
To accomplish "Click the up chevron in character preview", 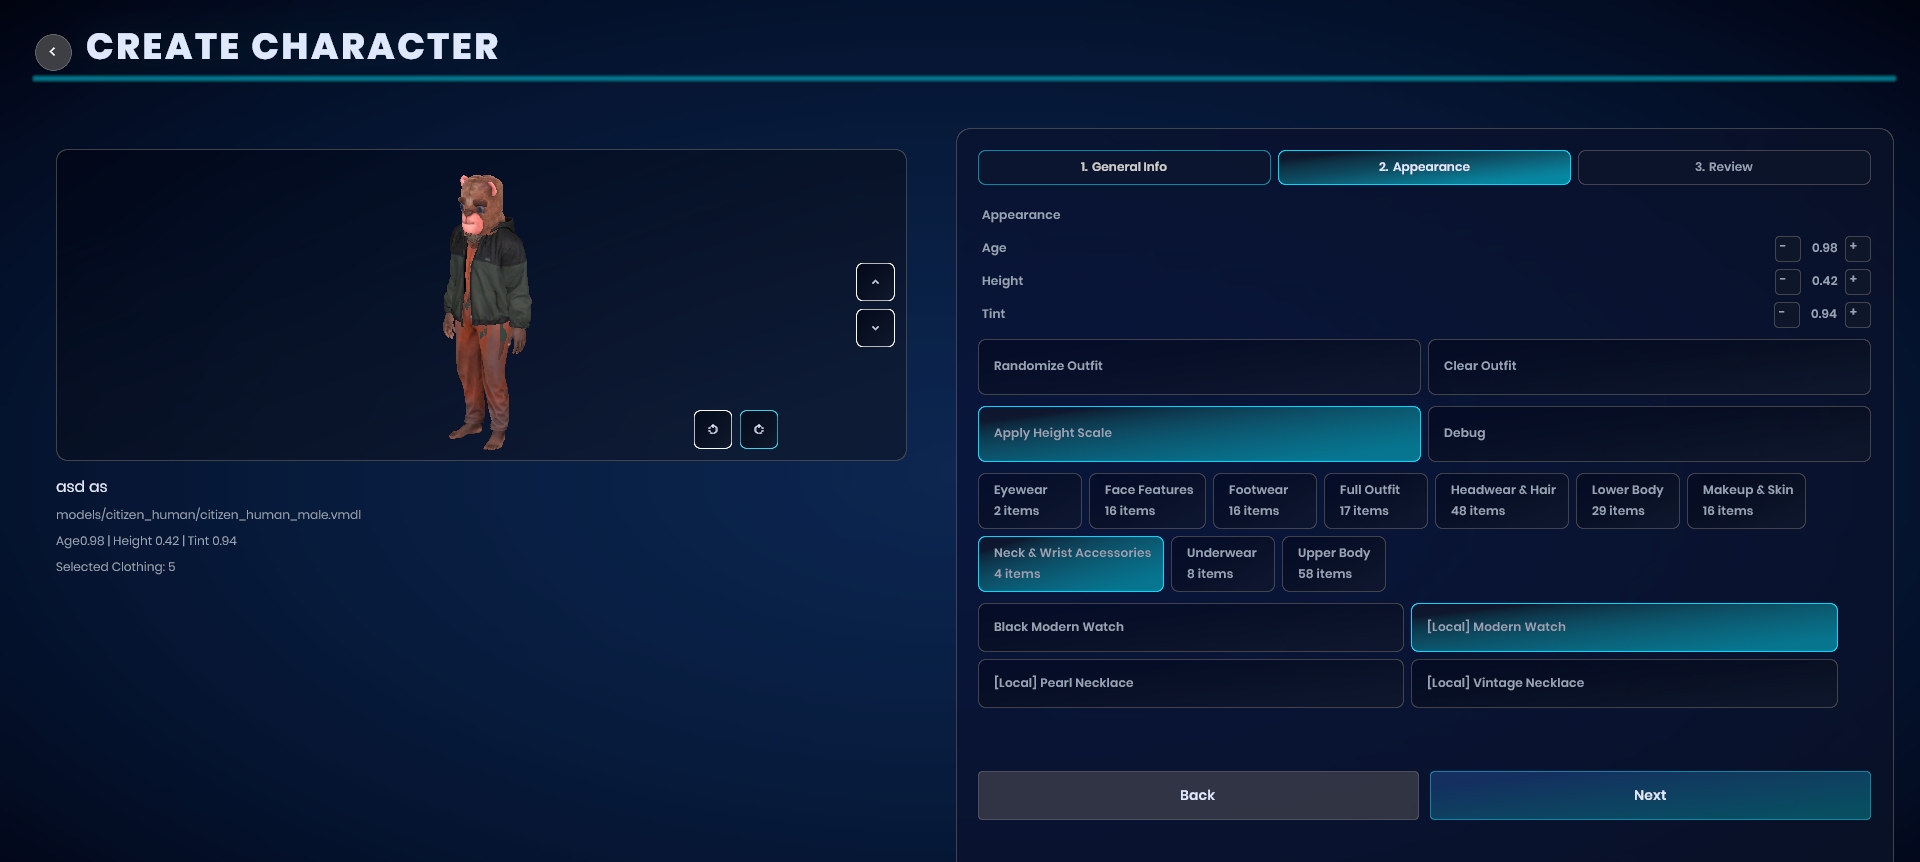I will (875, 282).
